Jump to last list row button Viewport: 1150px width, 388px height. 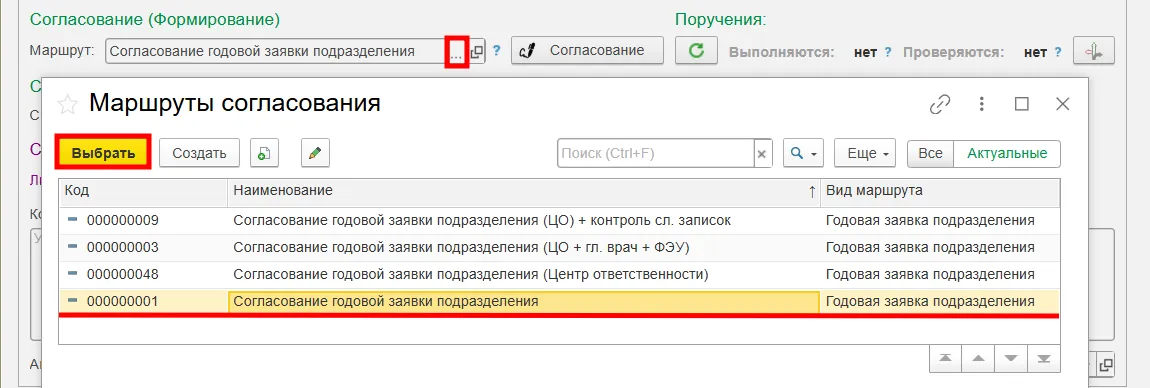click(x=1043, y=359)
